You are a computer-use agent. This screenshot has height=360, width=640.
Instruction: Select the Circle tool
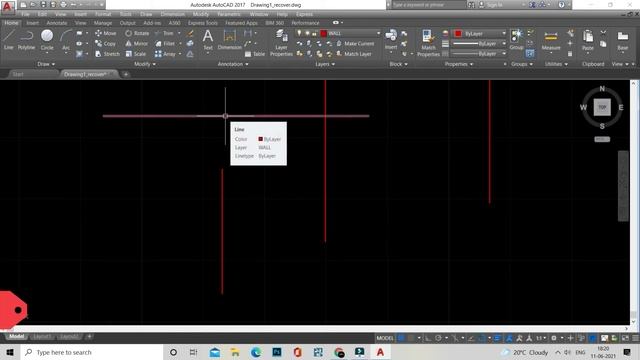[x=47, y=40]
